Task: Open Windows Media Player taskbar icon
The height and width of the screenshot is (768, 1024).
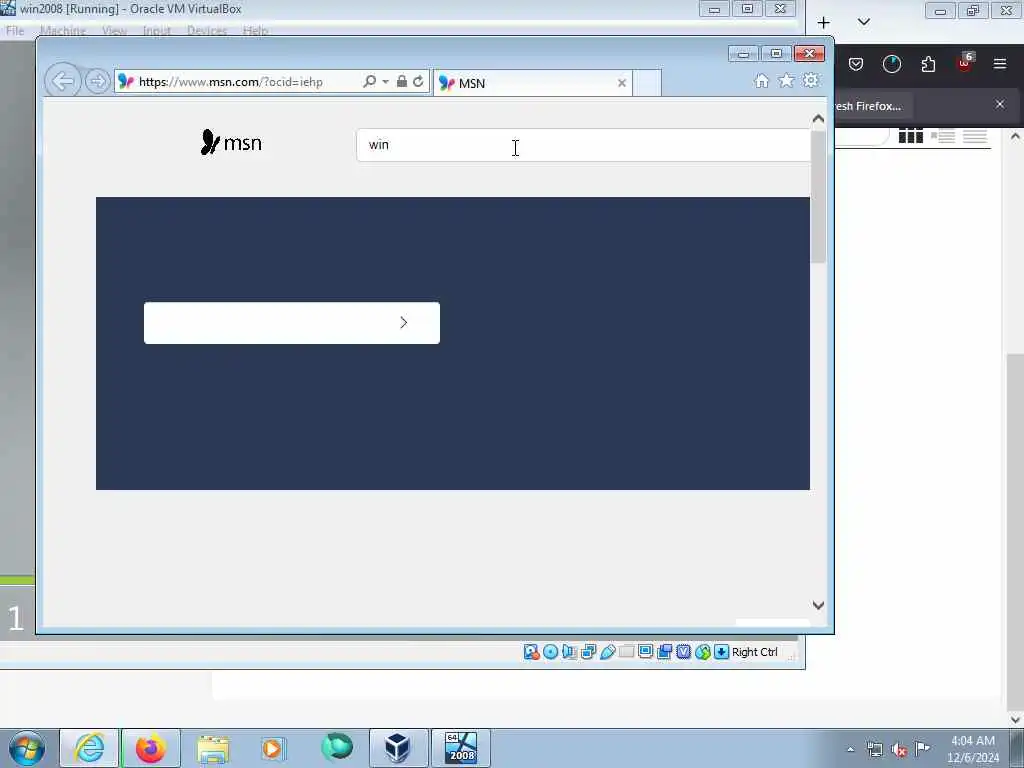Action: [x=272, y=748]
